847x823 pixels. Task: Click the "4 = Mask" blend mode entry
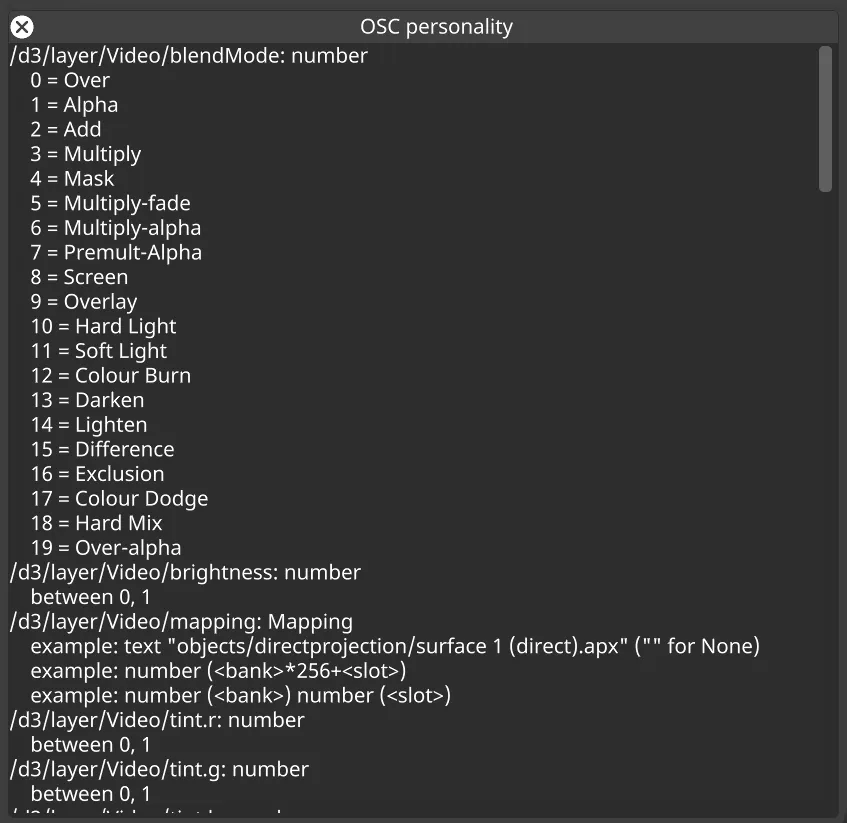pos(72,179)
